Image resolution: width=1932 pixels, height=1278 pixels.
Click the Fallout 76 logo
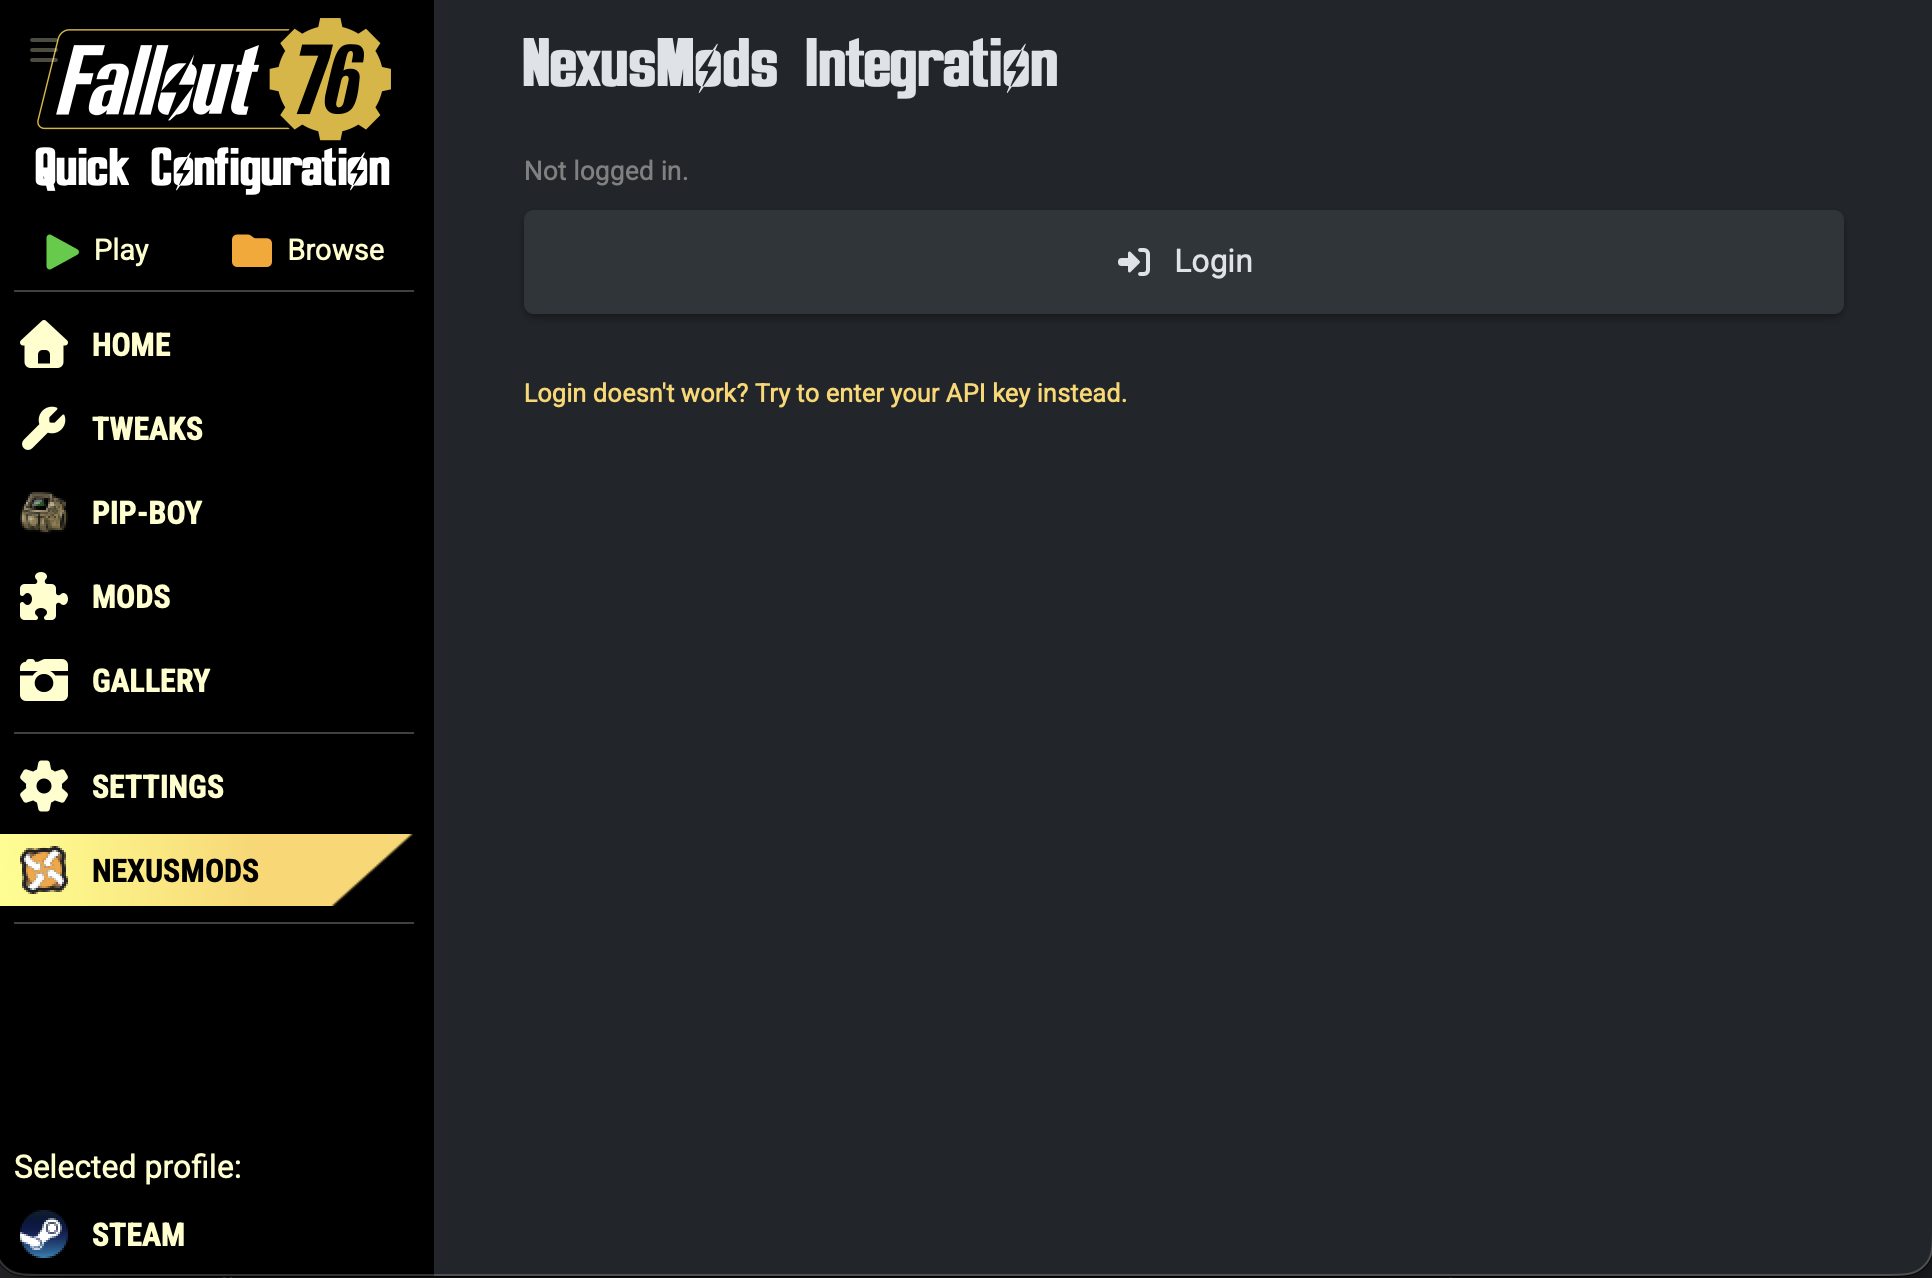point(214,78)
